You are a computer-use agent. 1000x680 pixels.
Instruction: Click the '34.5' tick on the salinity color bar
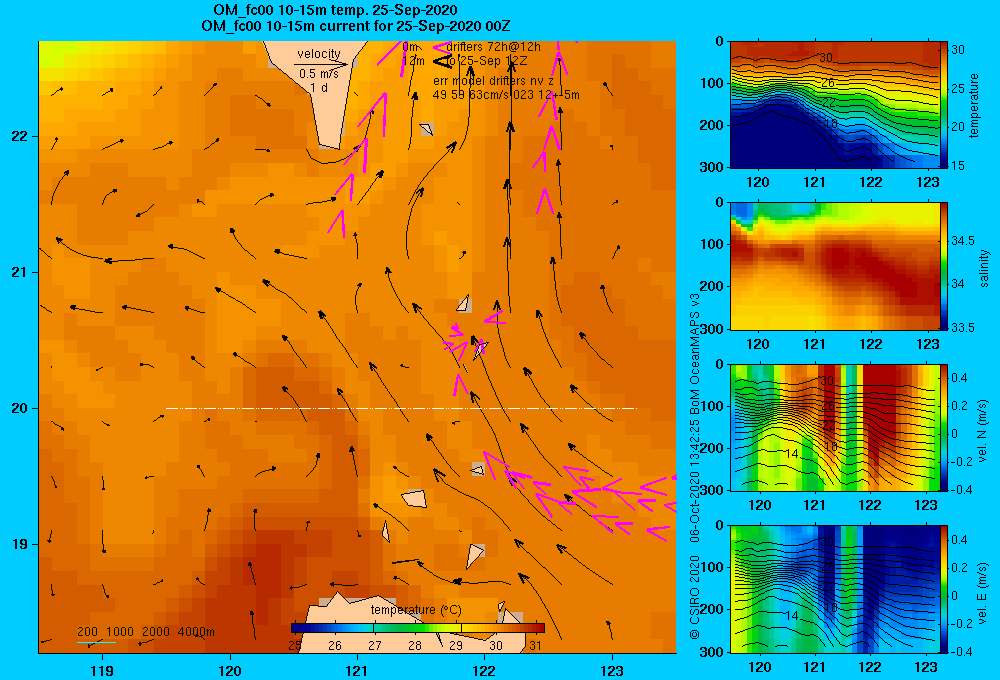pyautogui.click(x=962, y=240)
